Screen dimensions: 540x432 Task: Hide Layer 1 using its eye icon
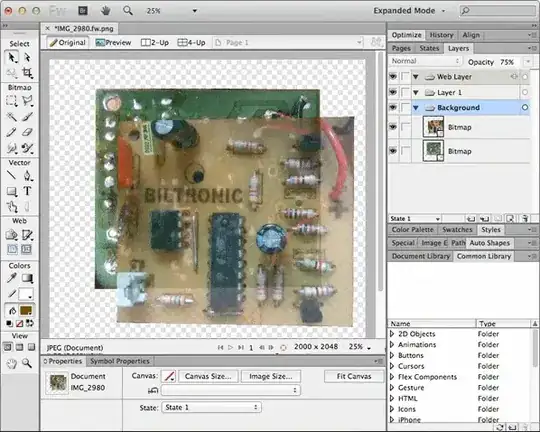tap(393, 92)
